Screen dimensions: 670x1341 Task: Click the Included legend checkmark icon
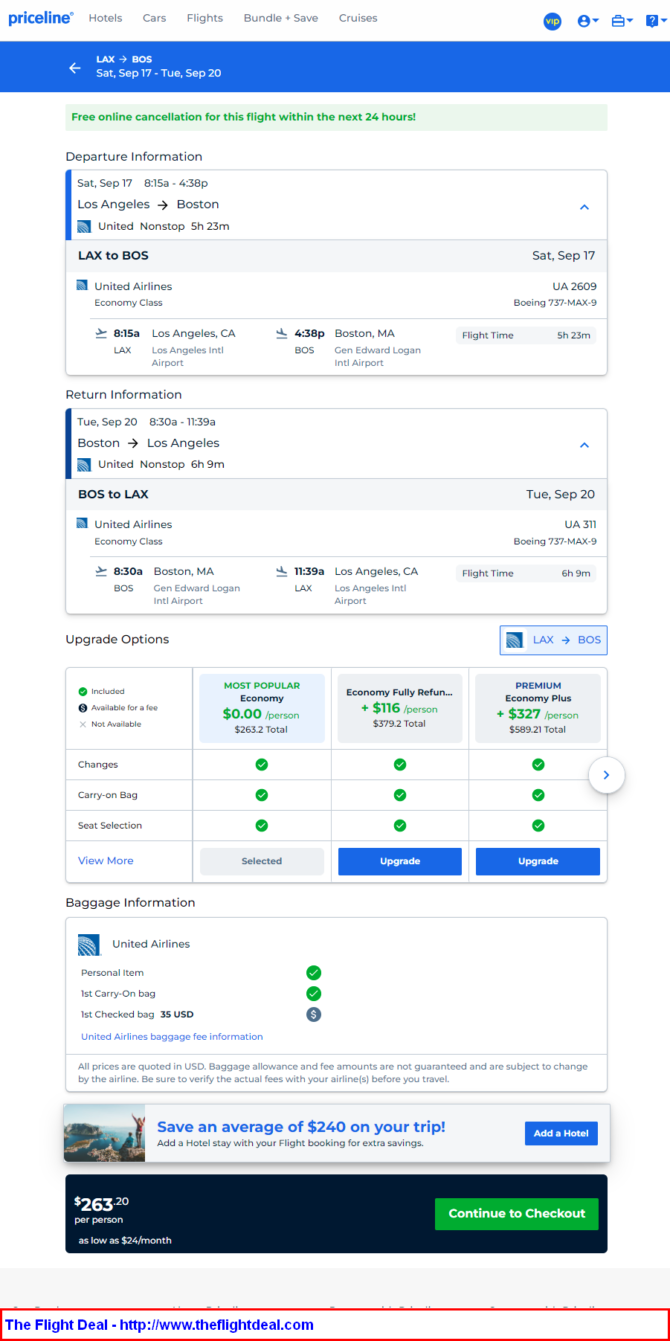83,692
